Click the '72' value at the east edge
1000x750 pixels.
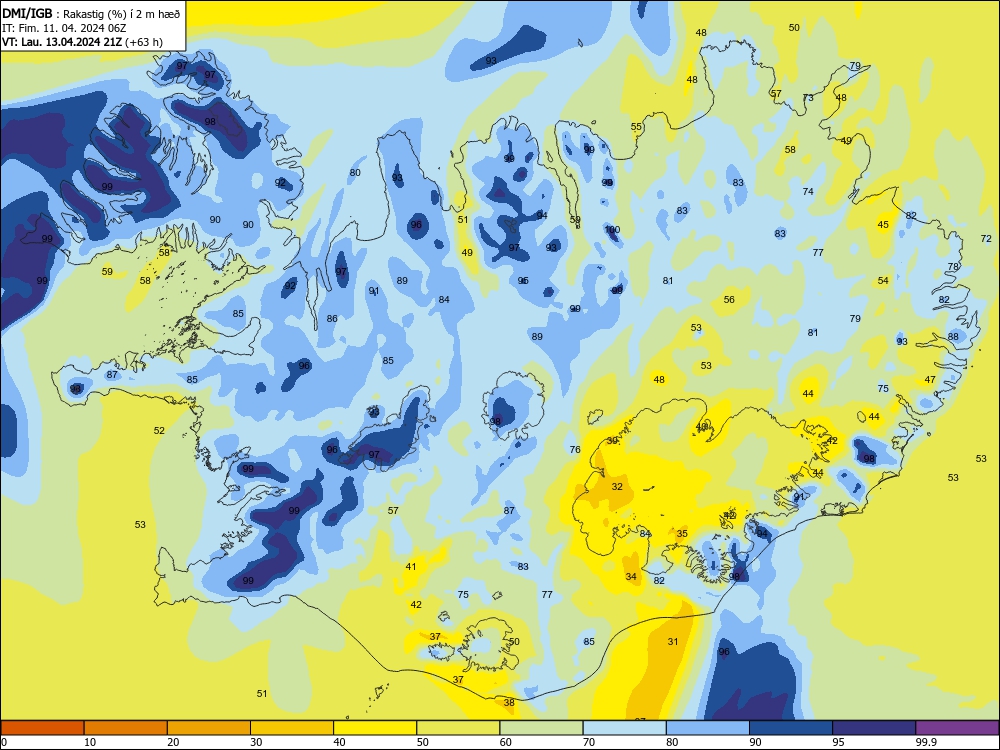coord(986,239)
